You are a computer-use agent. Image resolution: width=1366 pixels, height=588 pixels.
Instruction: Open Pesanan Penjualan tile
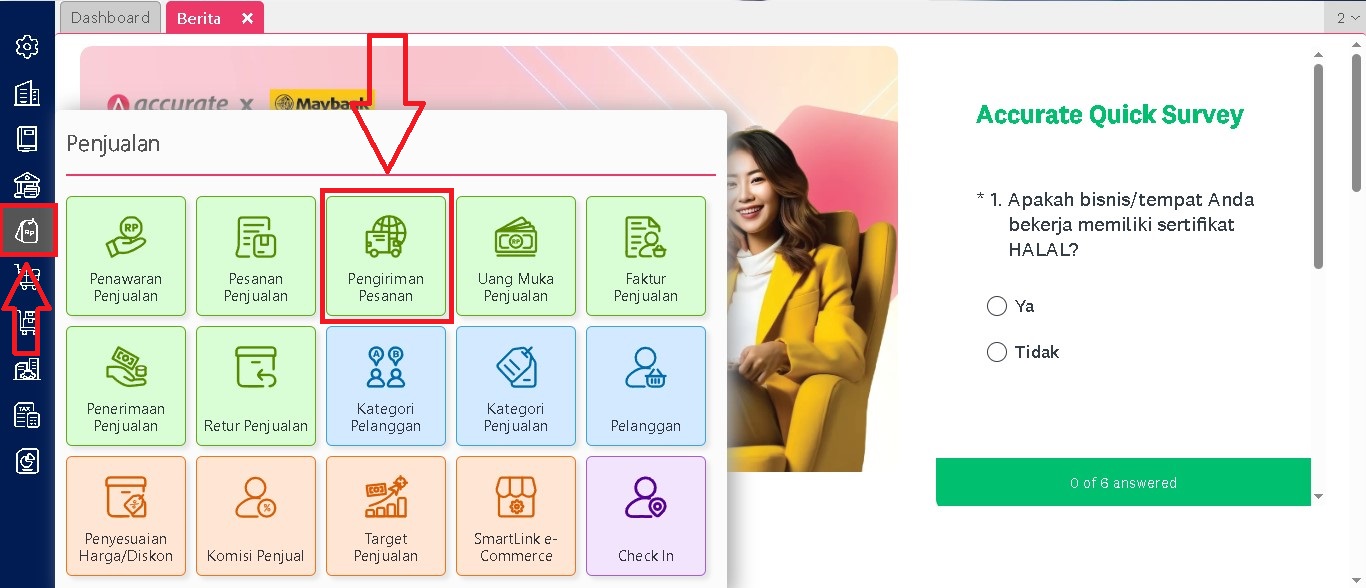tap(256, 256)
